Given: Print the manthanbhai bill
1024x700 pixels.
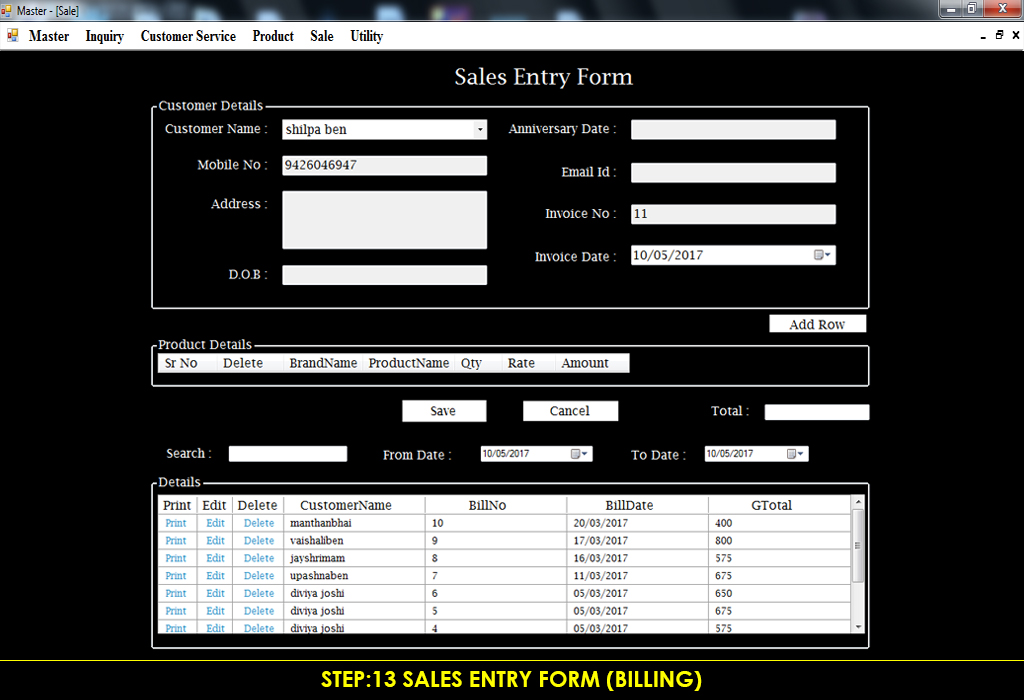Looking at the screenshot, I should tap(176, 523).
